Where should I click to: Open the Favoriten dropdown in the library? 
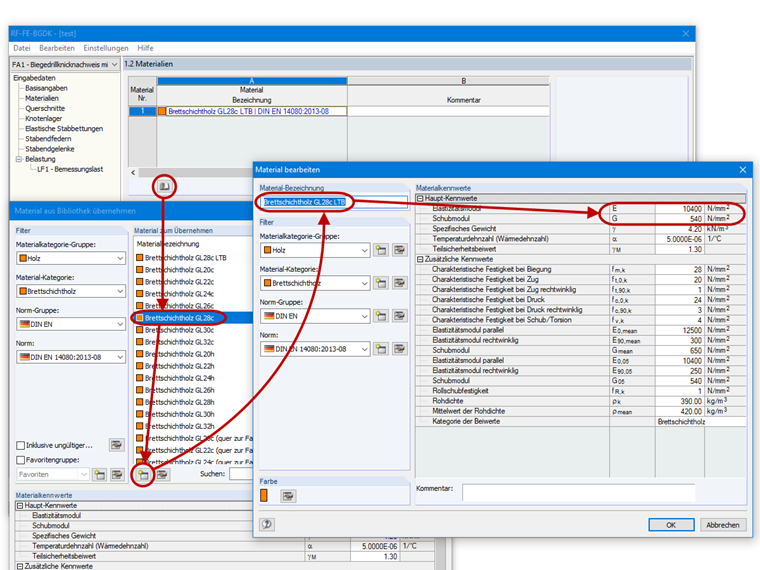coord(84,475)
